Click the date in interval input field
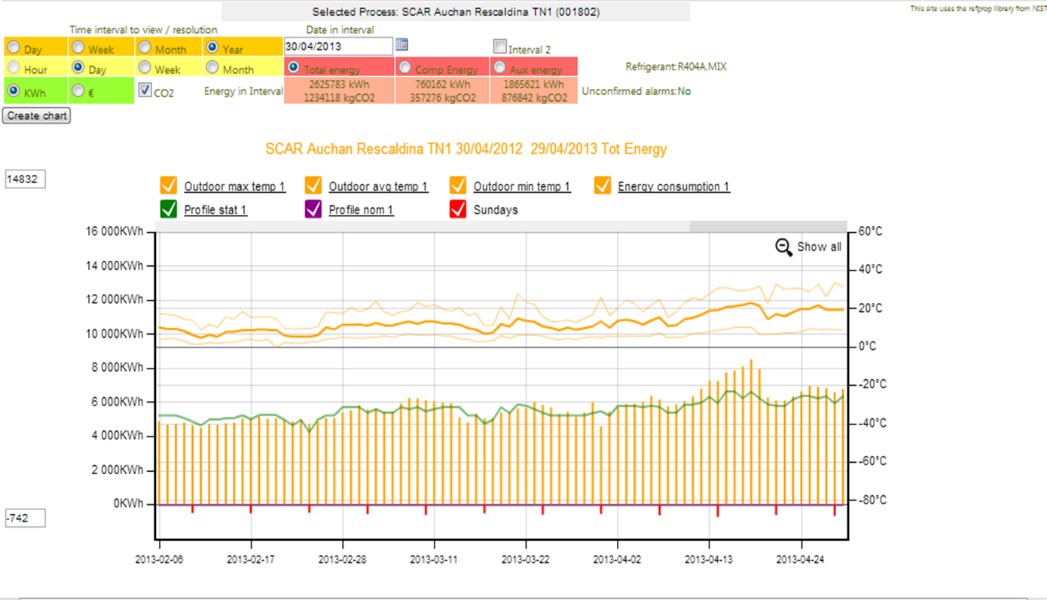This screenshot has width=1047, height=600. 339,46
